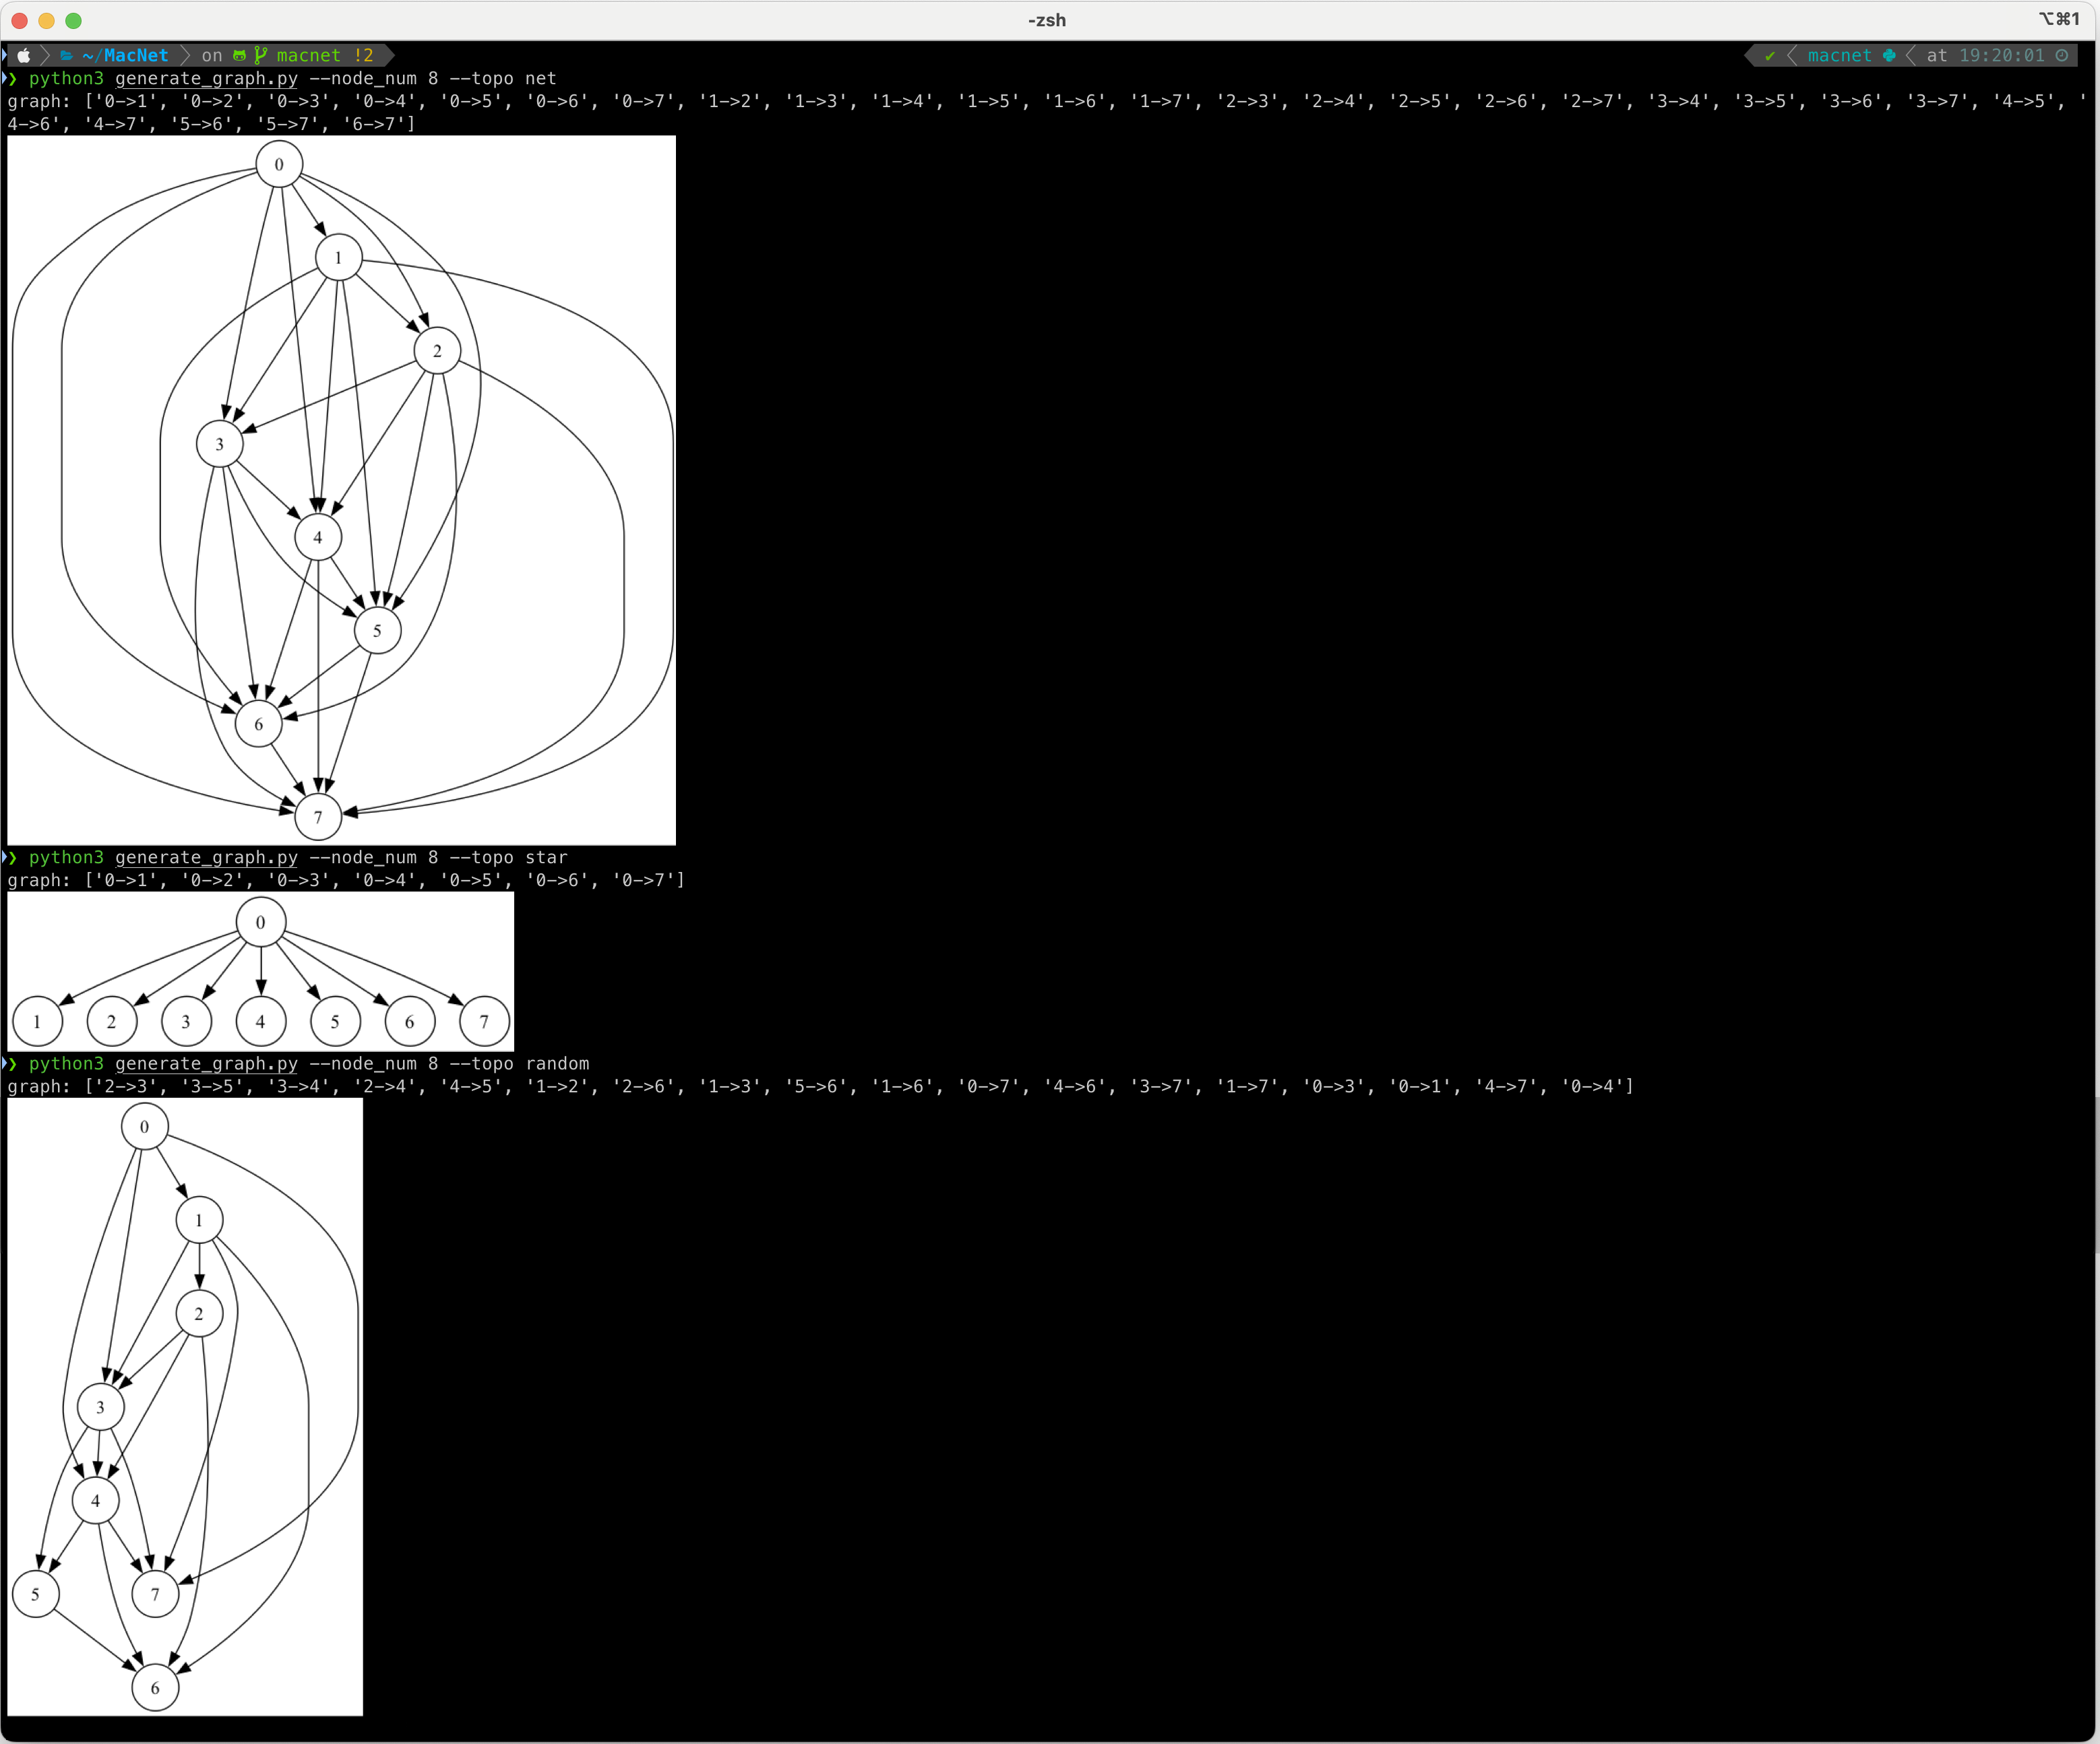Click generate_graph.py in the star topo command
This screenshot has width=2100, height=1744.
pyautogui.click(x=206, y=857)
